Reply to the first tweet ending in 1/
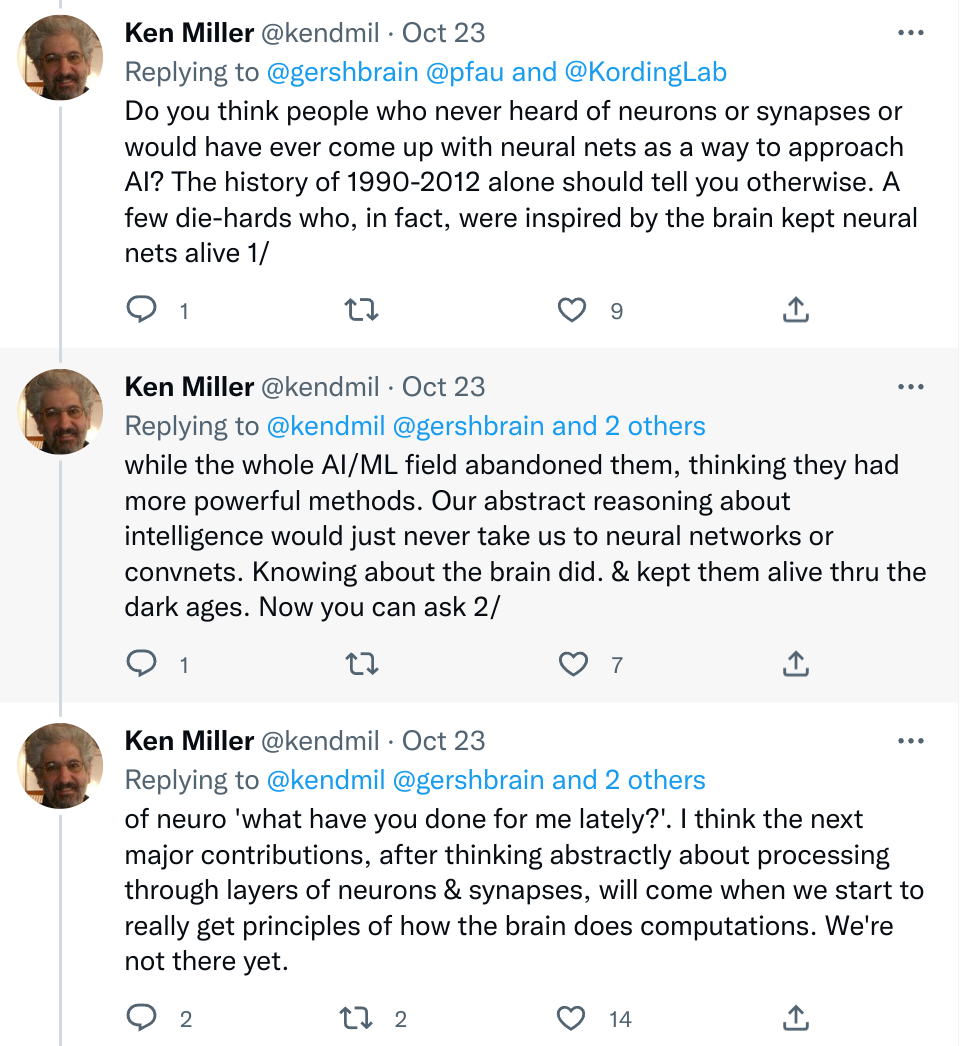This screenshot has height=1046, width=978. click(143, 310)
